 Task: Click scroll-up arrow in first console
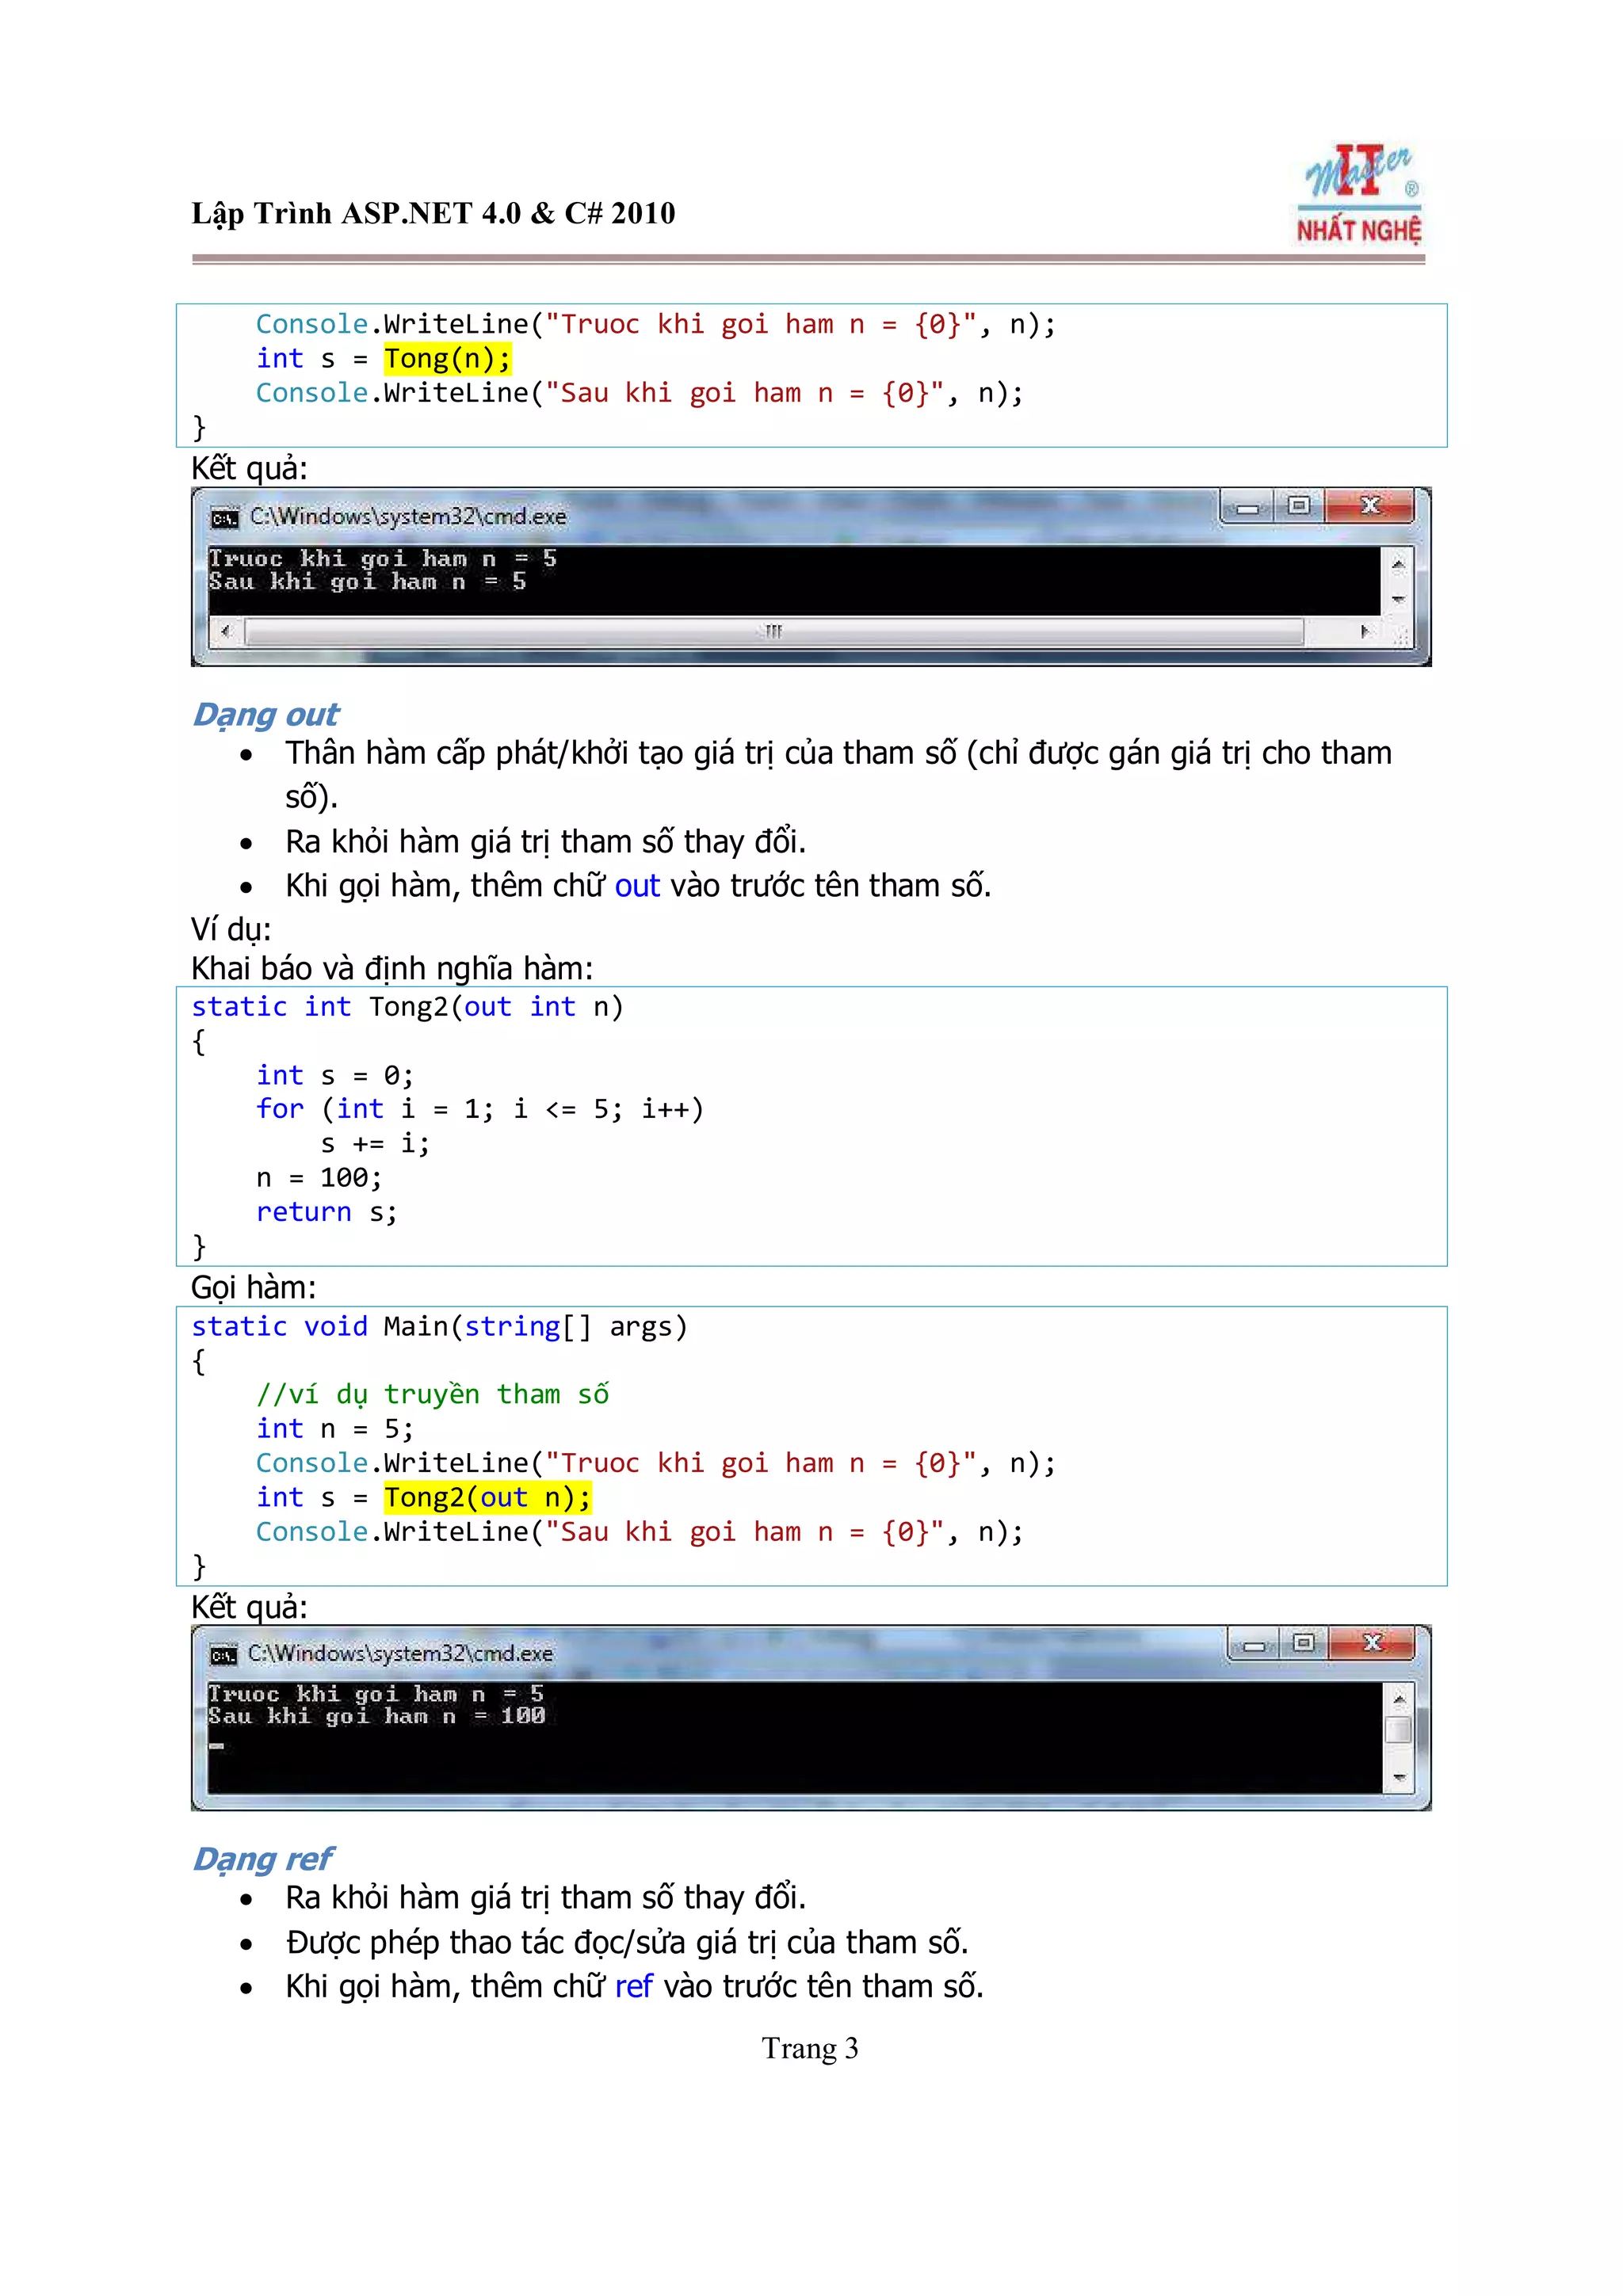click(x=1398, y=564)
